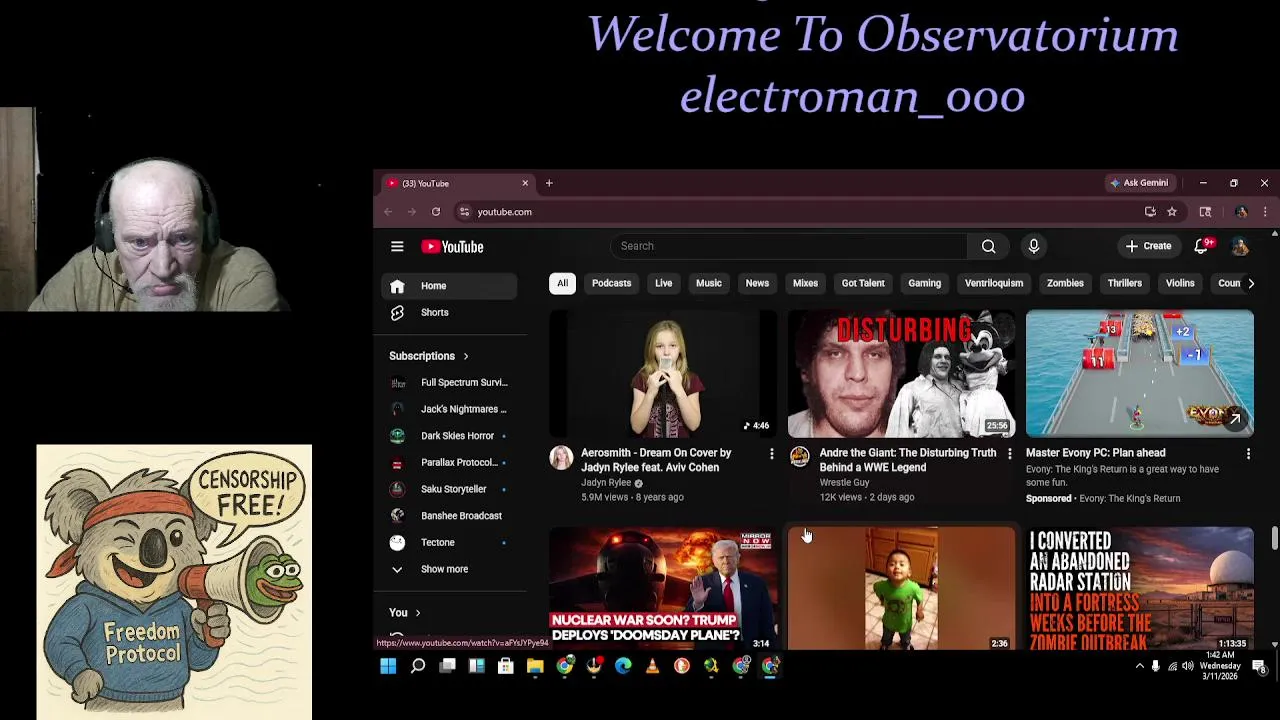1280x720 pixels.
Task: Start voice search with the microphone
Action: click(1033, 246)
